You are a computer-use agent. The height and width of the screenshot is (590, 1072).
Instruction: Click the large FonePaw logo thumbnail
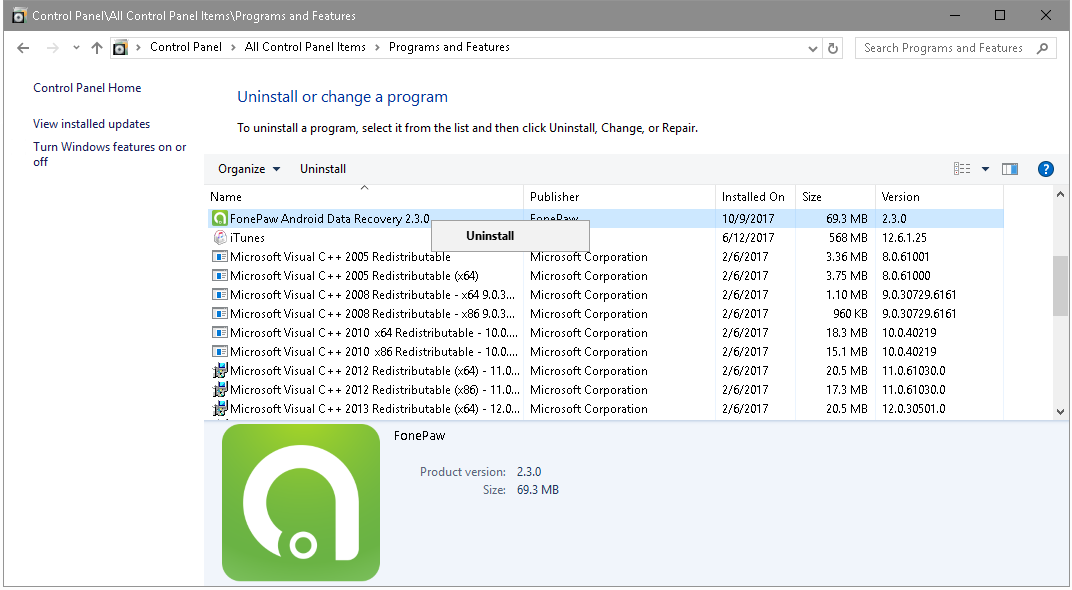[x=301, y=502]
